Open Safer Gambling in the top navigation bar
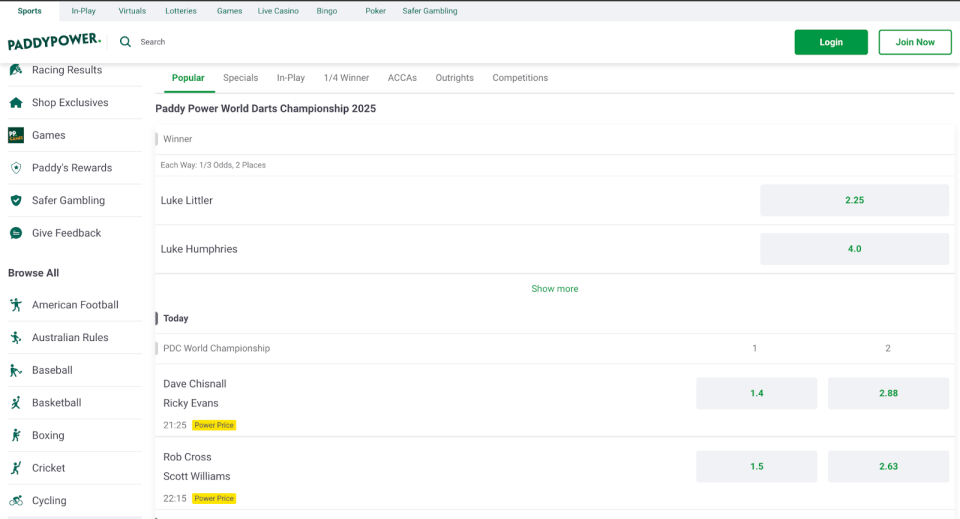 click(x=430, y=11)
